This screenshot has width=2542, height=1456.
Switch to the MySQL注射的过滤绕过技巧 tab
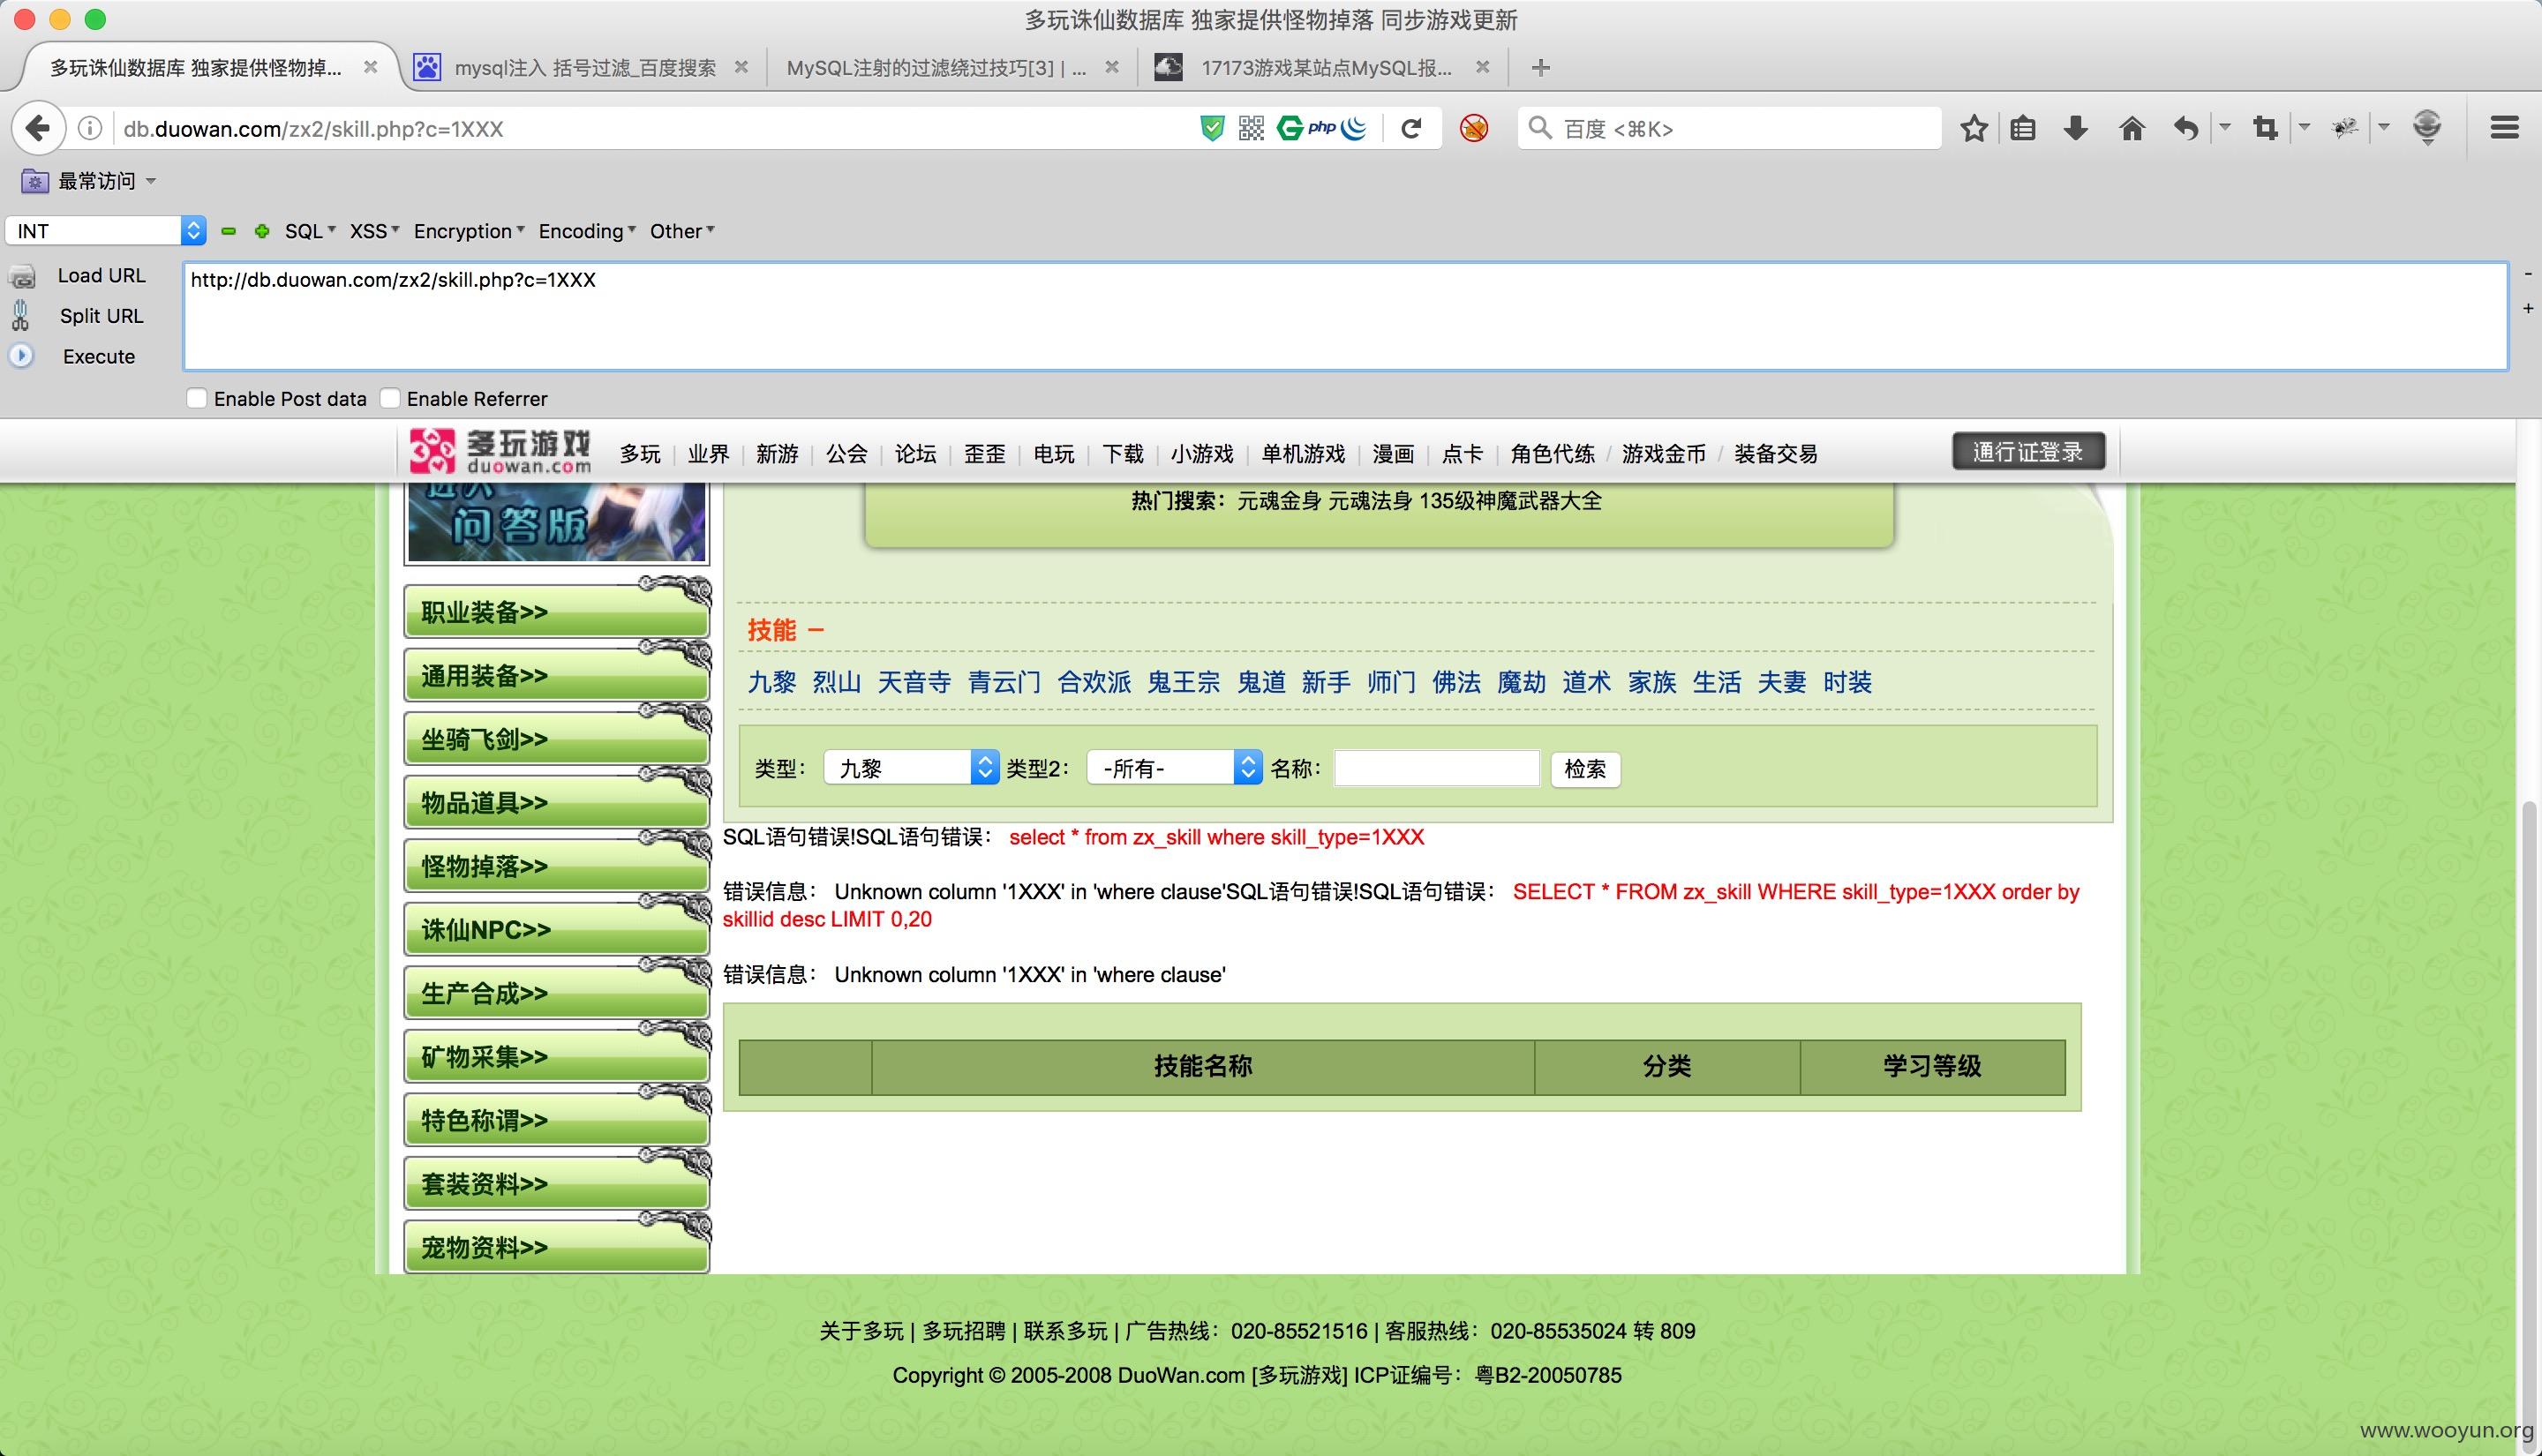tap(936, 68)
